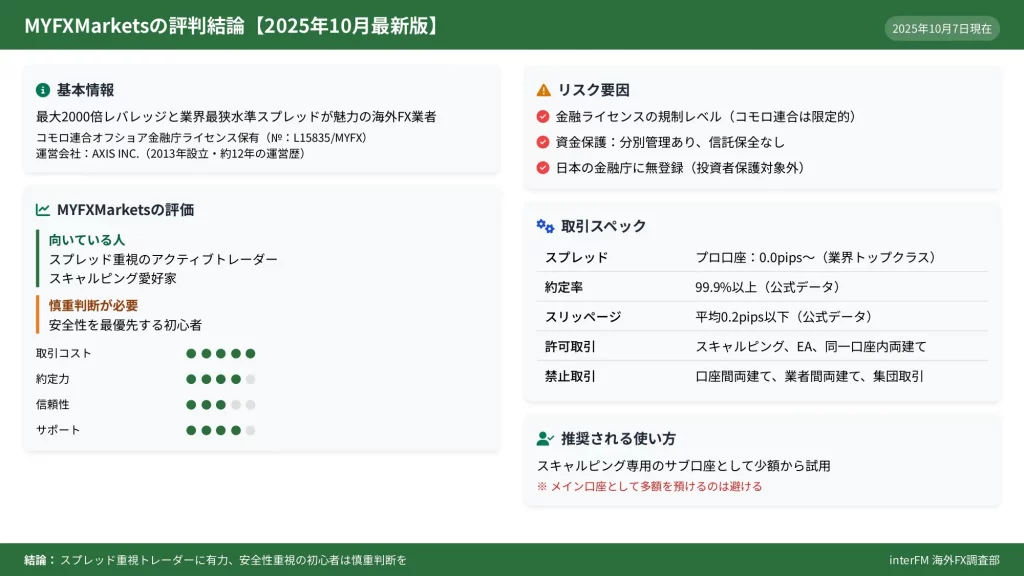
Task: Click the 結論 label in footer
Action: coord(40,560)
